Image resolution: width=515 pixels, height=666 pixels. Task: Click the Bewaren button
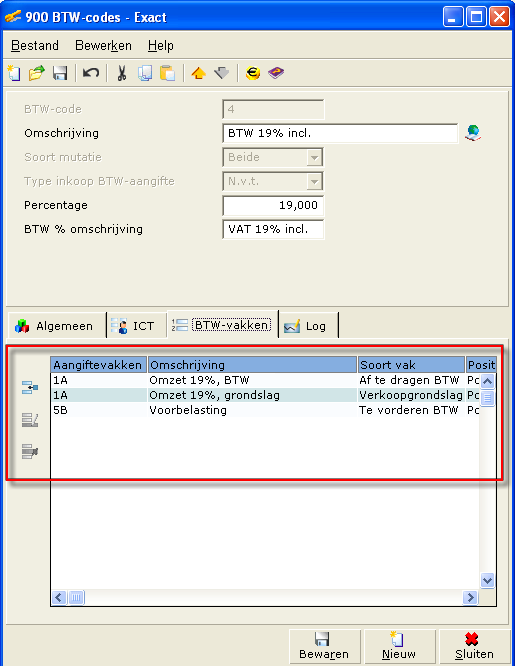pos(324,646)
